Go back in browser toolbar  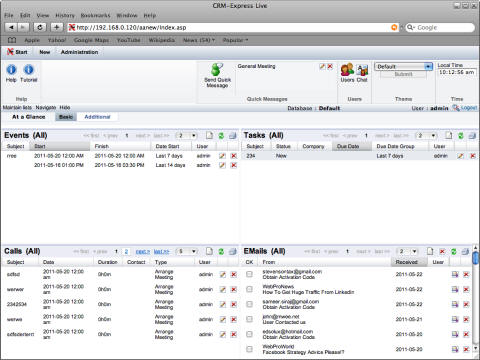[x=11, y=27]
